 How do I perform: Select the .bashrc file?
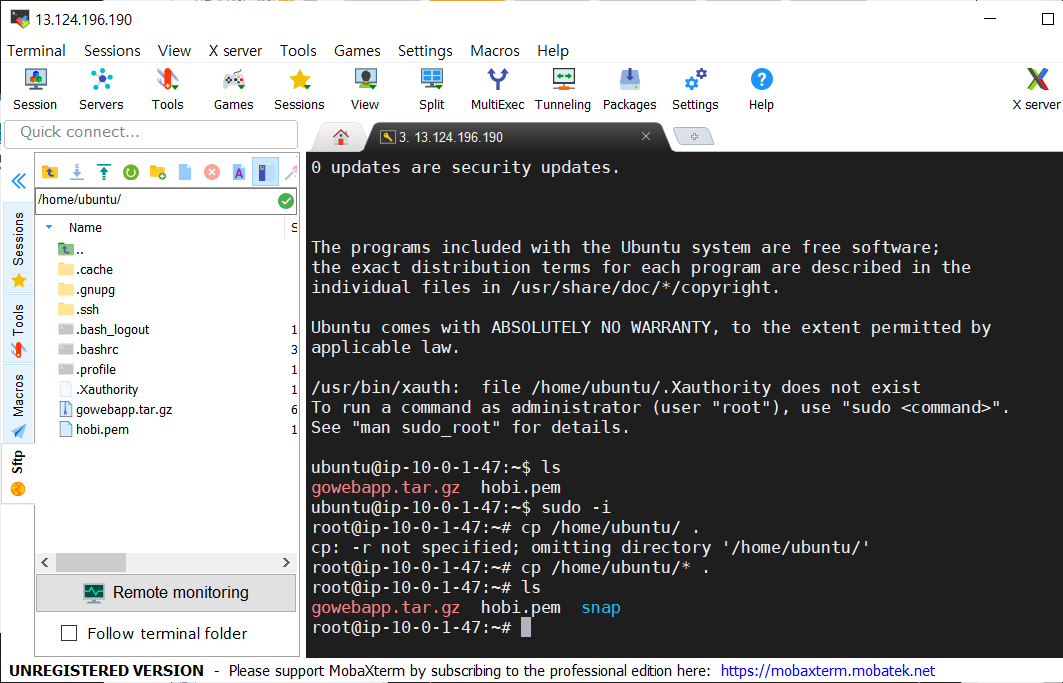(x=89, y=349)
